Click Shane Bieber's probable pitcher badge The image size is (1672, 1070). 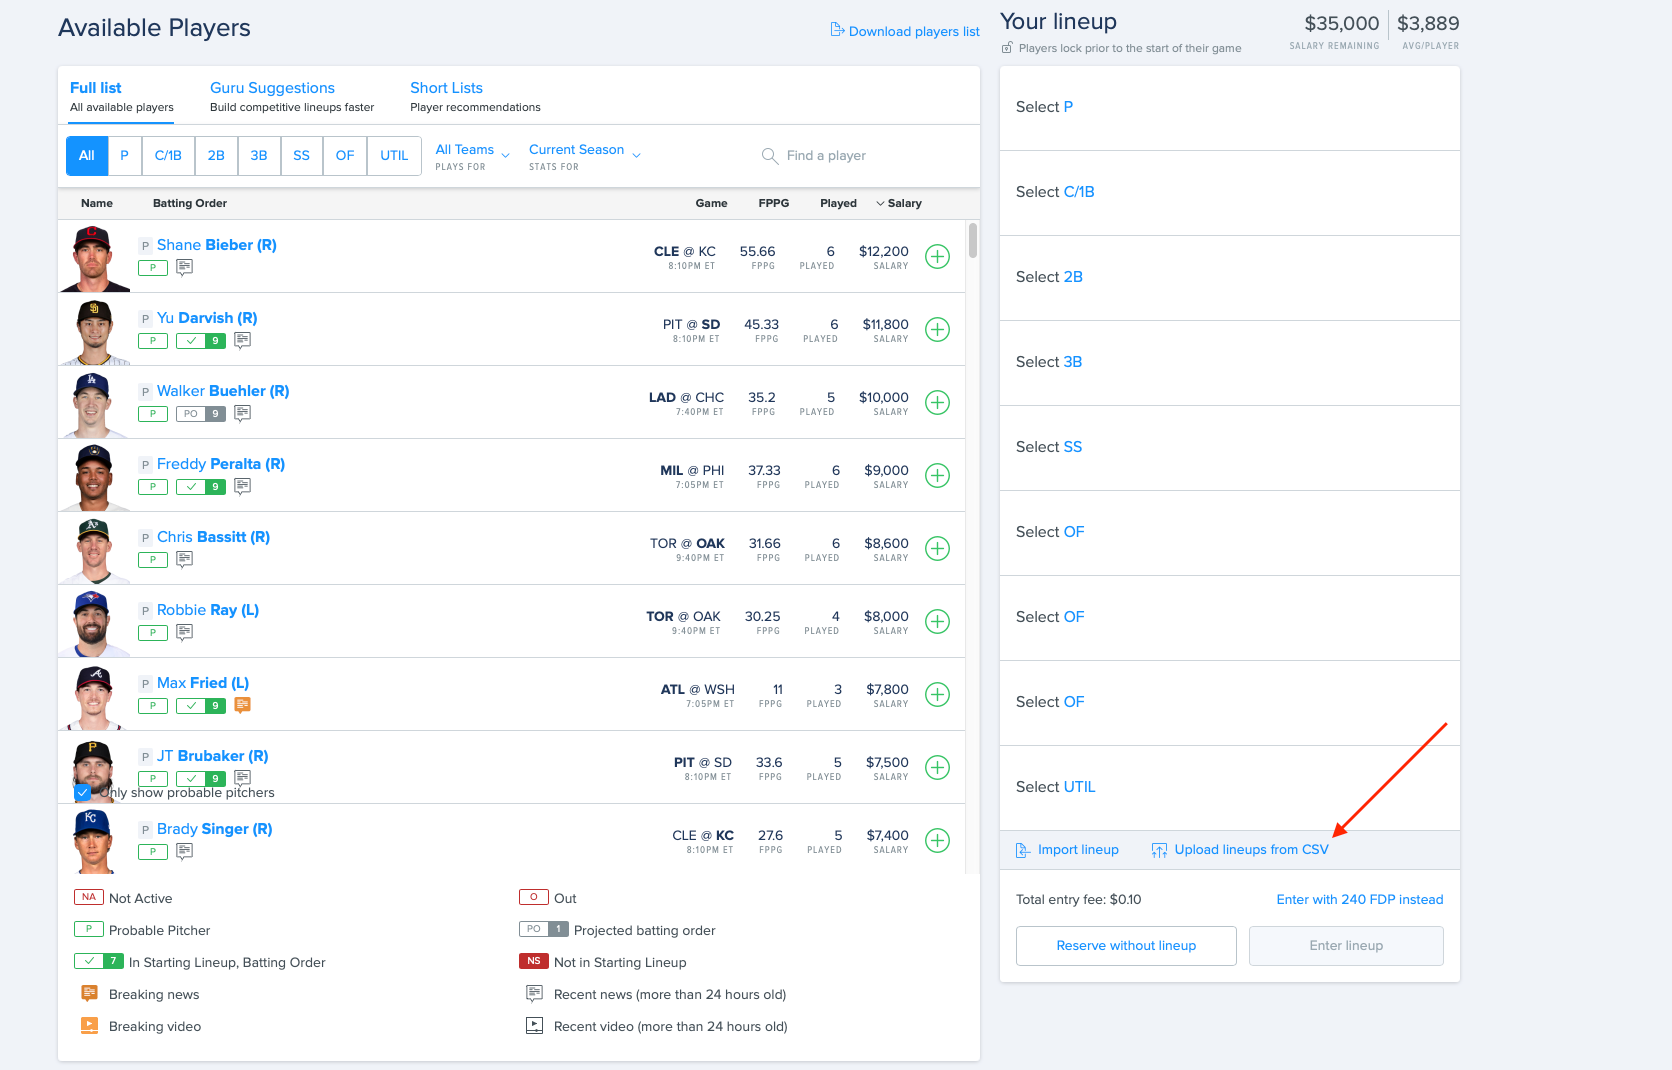point(153,268)
